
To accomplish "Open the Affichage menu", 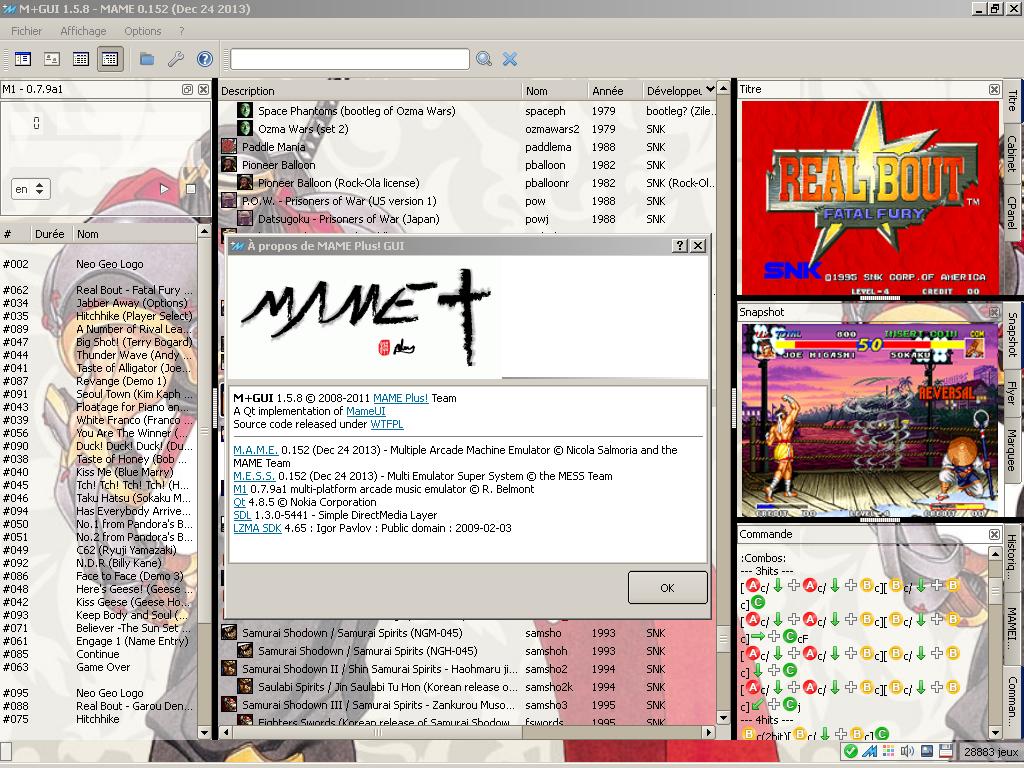I will tap(83, 31).
